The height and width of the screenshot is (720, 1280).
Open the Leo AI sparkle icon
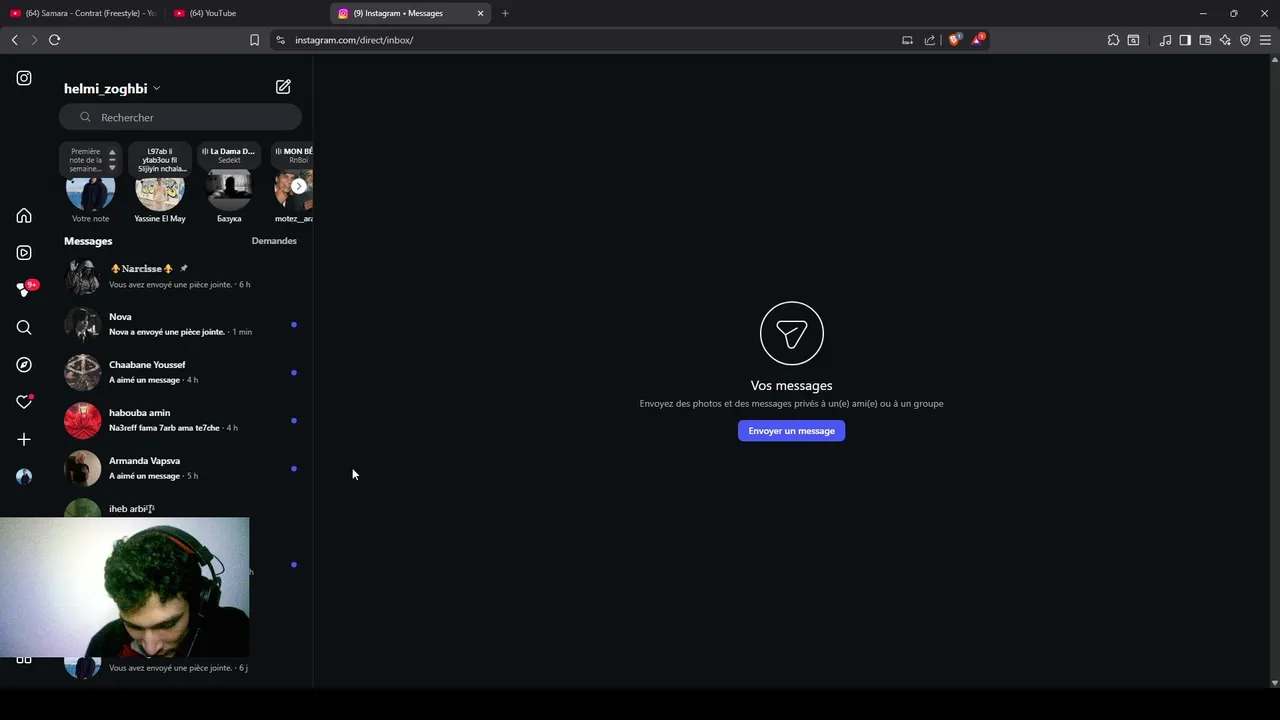(1225, 40)
